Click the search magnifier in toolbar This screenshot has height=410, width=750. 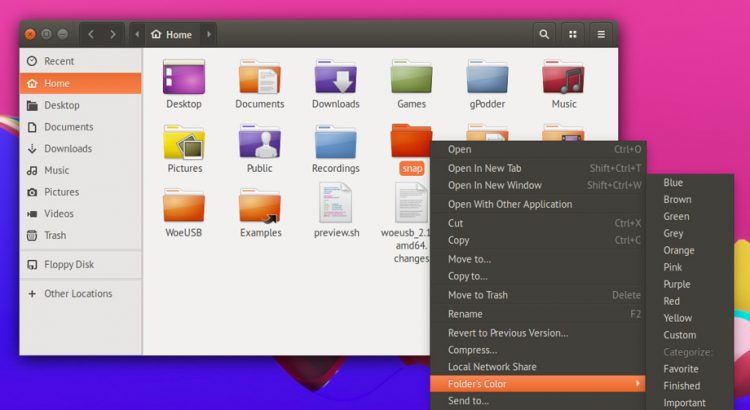(544, 34)
